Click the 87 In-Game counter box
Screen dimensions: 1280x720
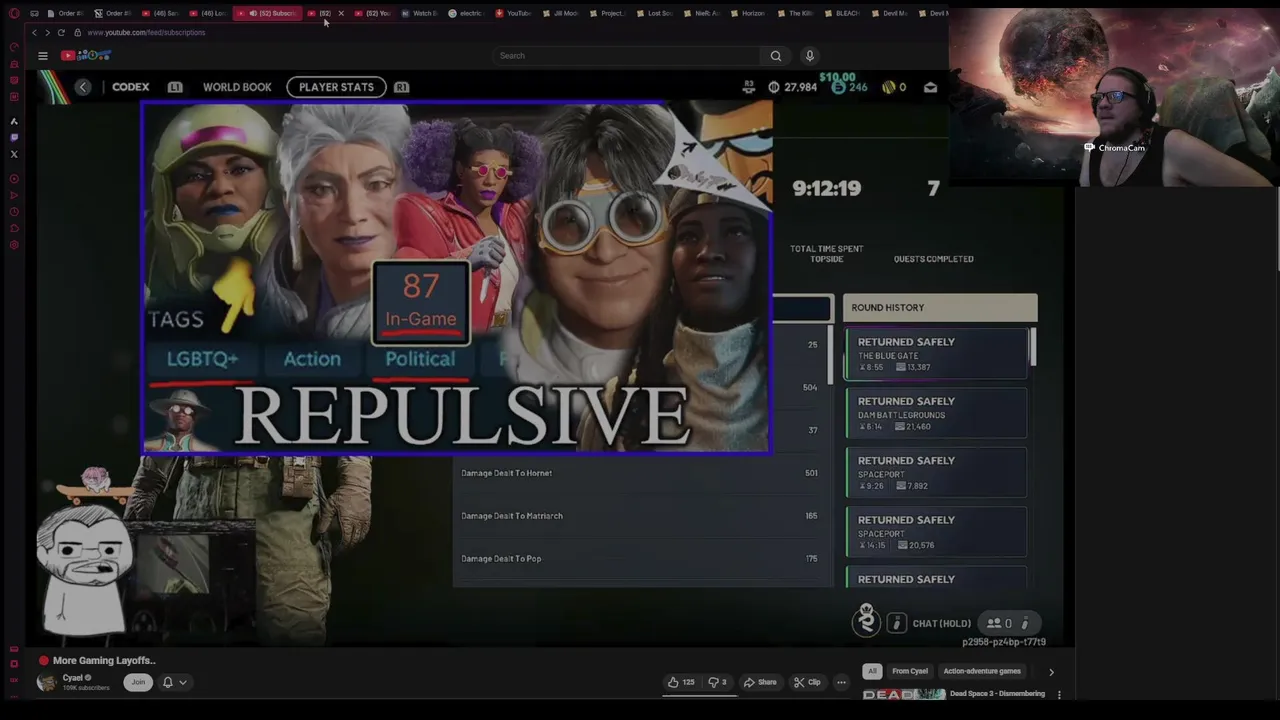click(421, 303)
